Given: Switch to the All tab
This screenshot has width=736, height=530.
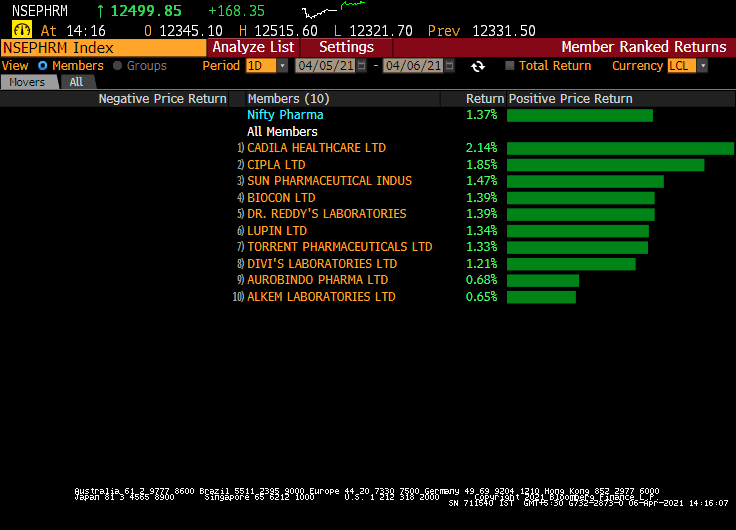Looking at the screenshot, I should coord(76,82).
